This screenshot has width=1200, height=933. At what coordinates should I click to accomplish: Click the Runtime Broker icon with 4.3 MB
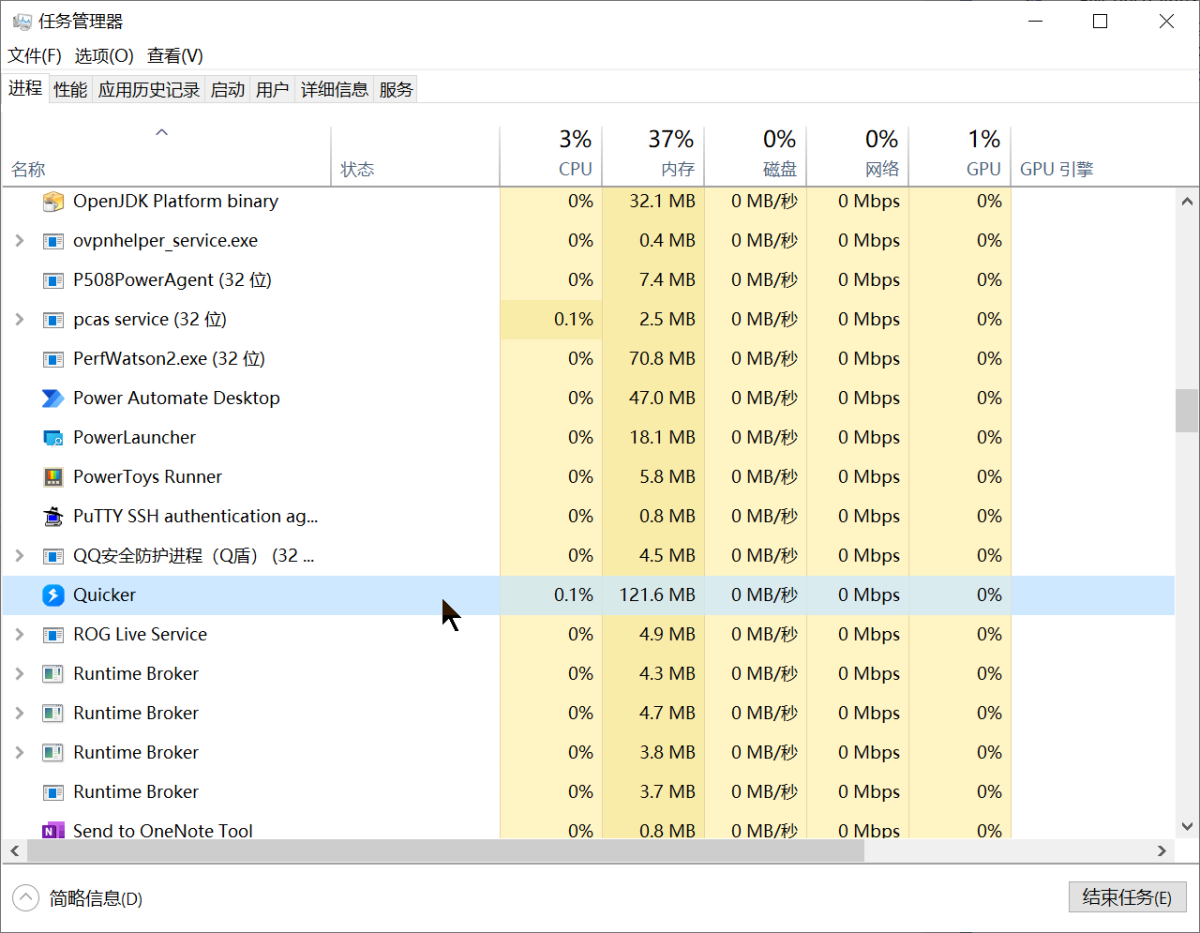[x=53, y=674]
